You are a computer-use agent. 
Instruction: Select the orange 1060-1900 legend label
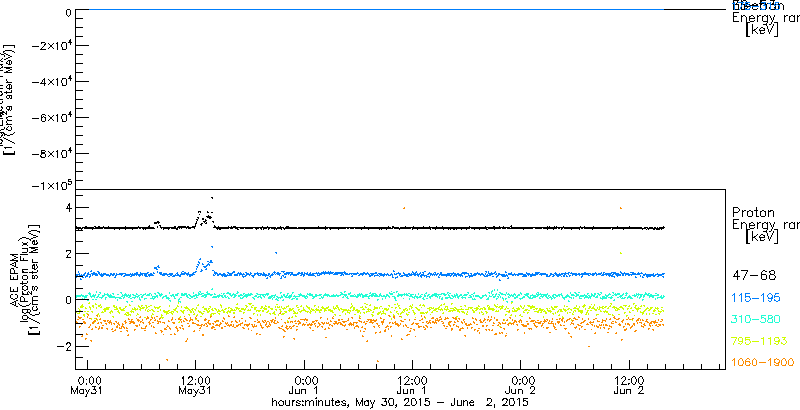point(763,362)
